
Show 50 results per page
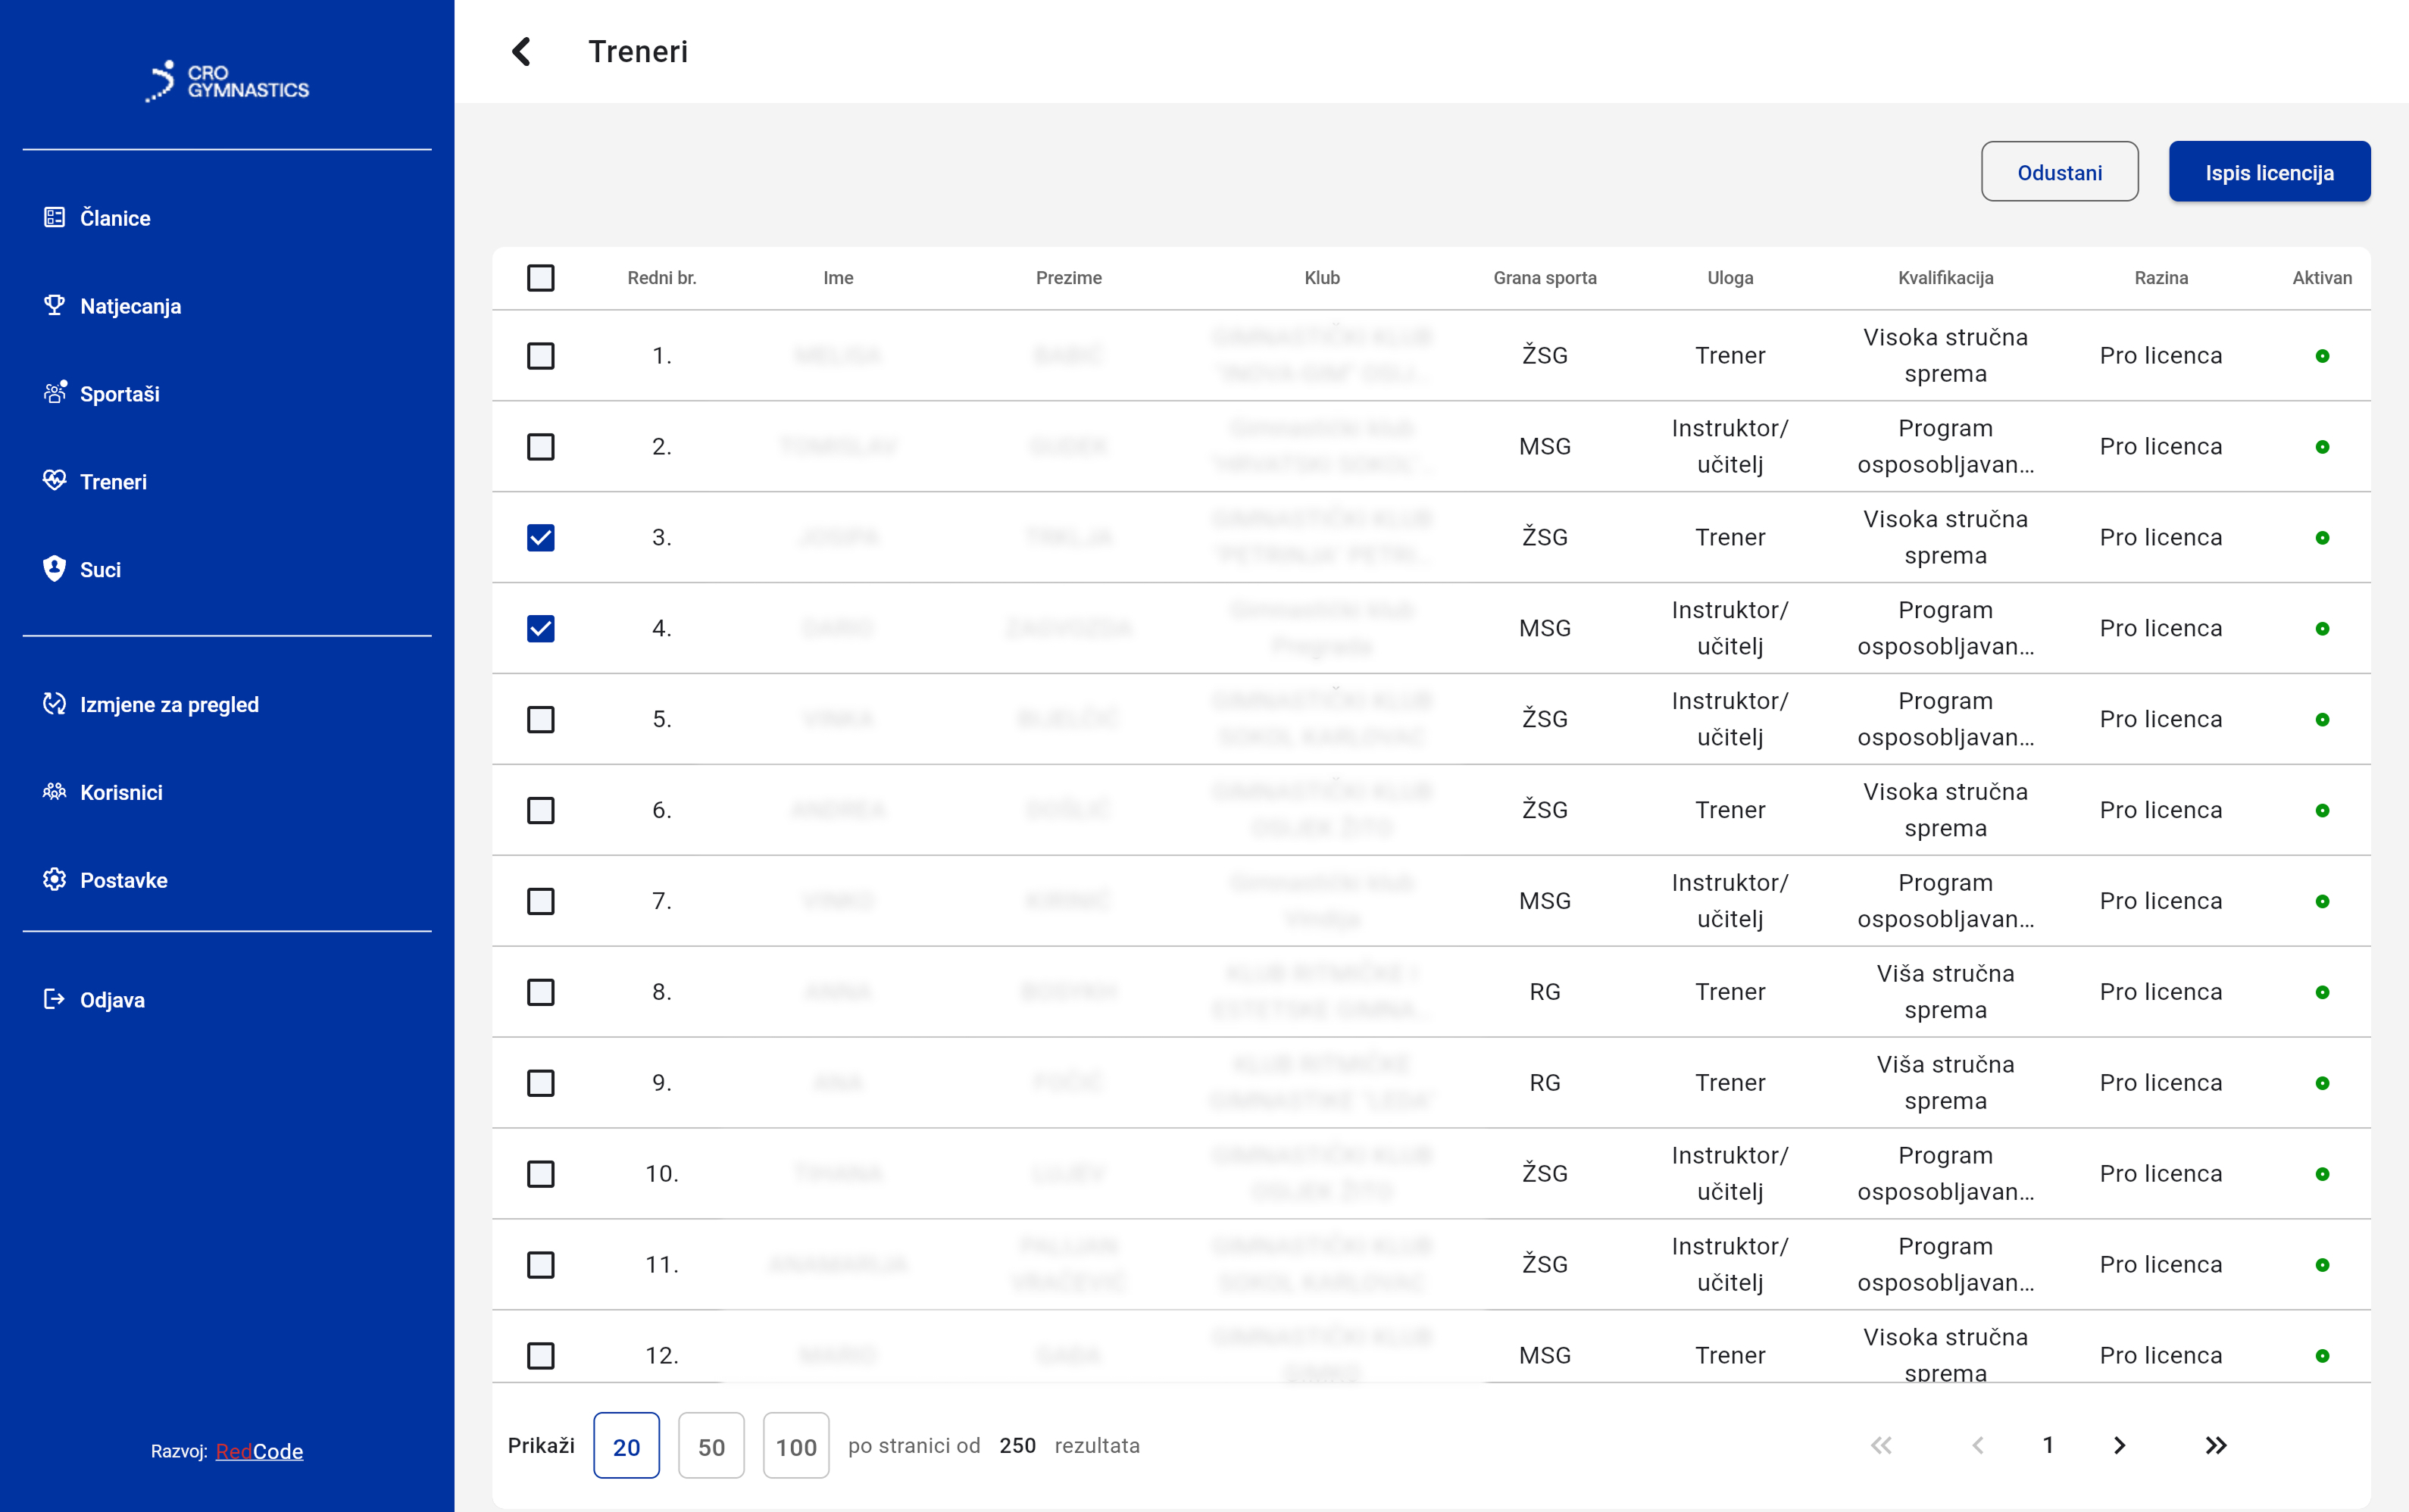(x=711, y=1446)
